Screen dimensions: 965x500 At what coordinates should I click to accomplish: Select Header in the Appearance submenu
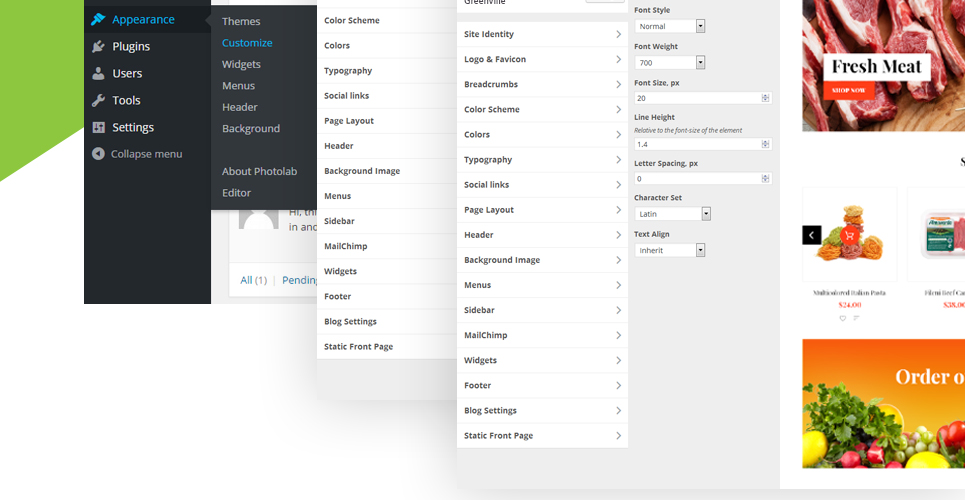pos(239,107)
